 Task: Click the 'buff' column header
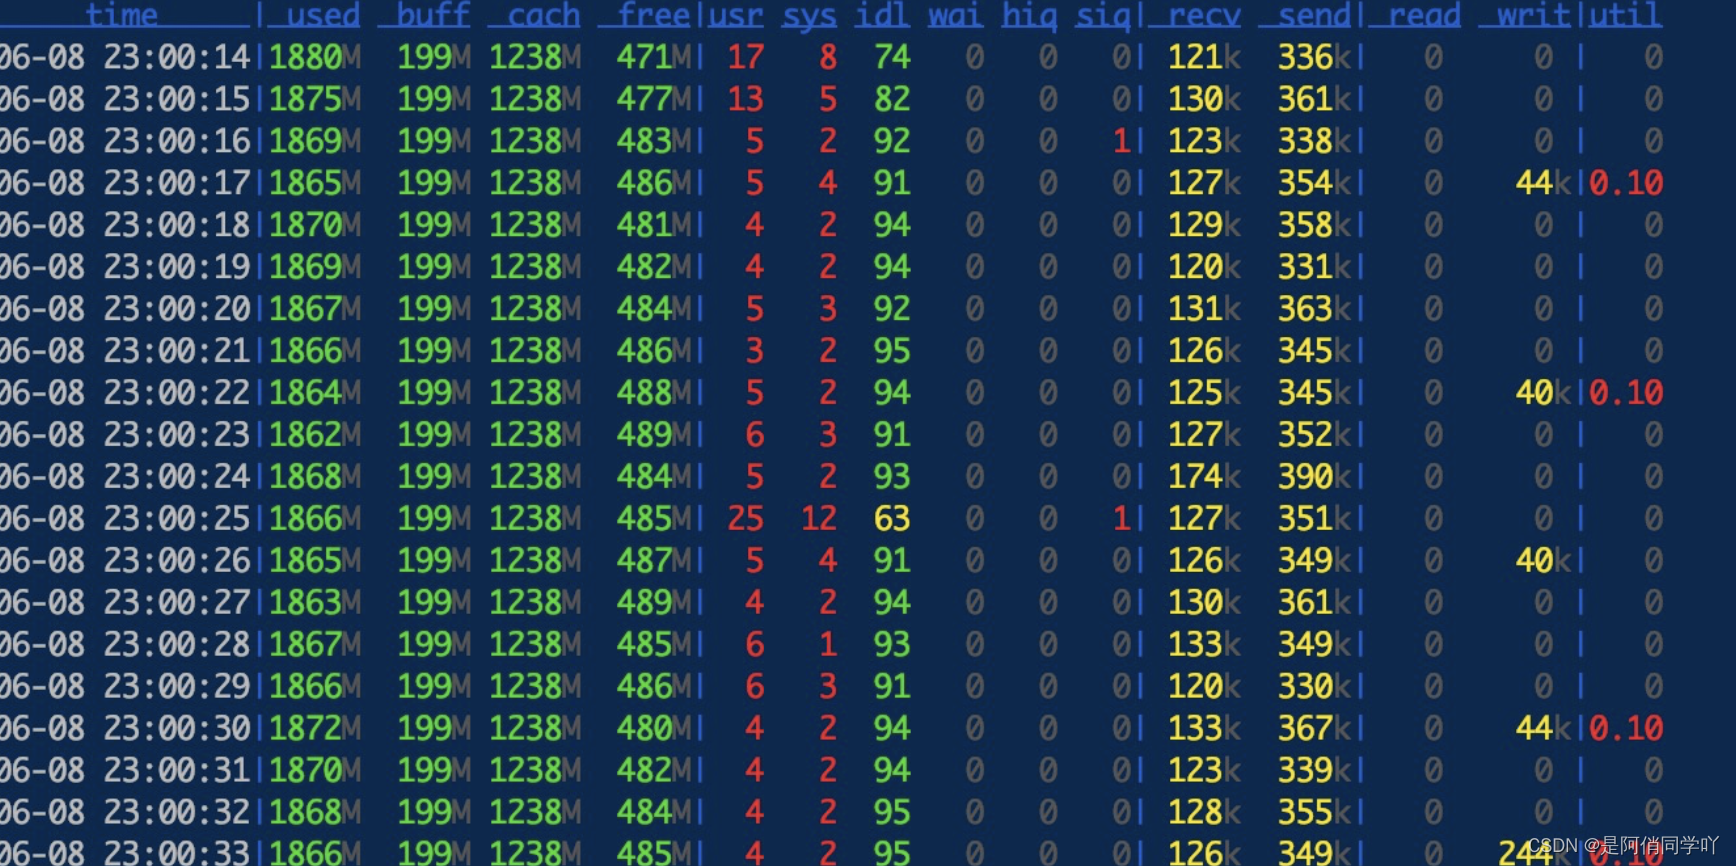(x=433, y=15)
